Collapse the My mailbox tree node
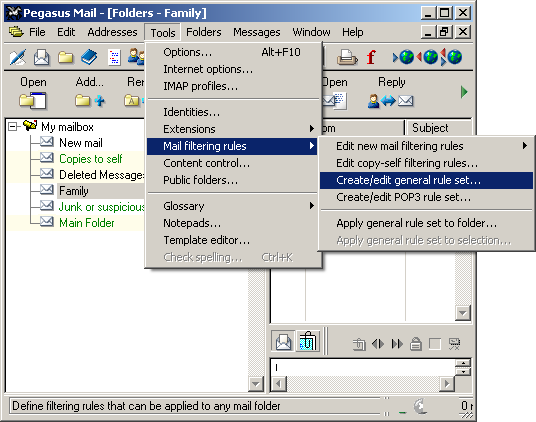536x422 pixels. click(13, 127)
